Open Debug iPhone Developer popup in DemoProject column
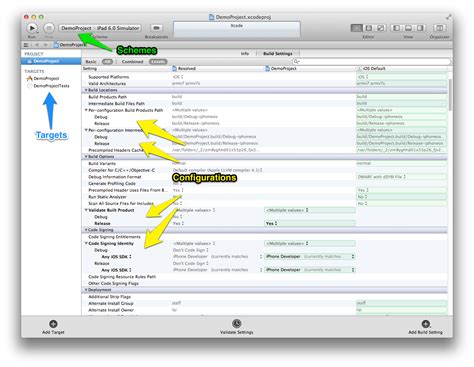 [310, 257]
